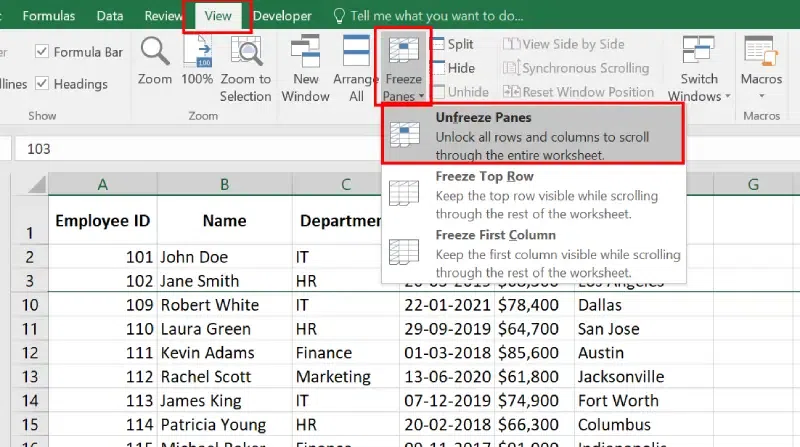Click Reset Window Position
Viewport: 800px width, 447px height.
click(578, 92)
